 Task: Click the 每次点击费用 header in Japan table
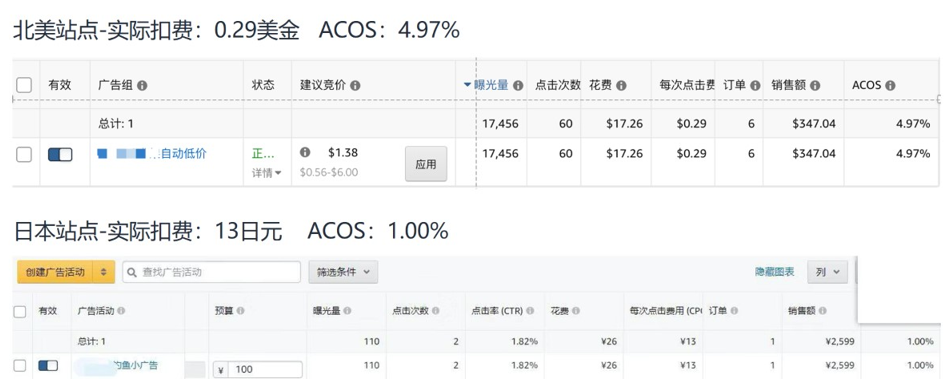[666, 311]
